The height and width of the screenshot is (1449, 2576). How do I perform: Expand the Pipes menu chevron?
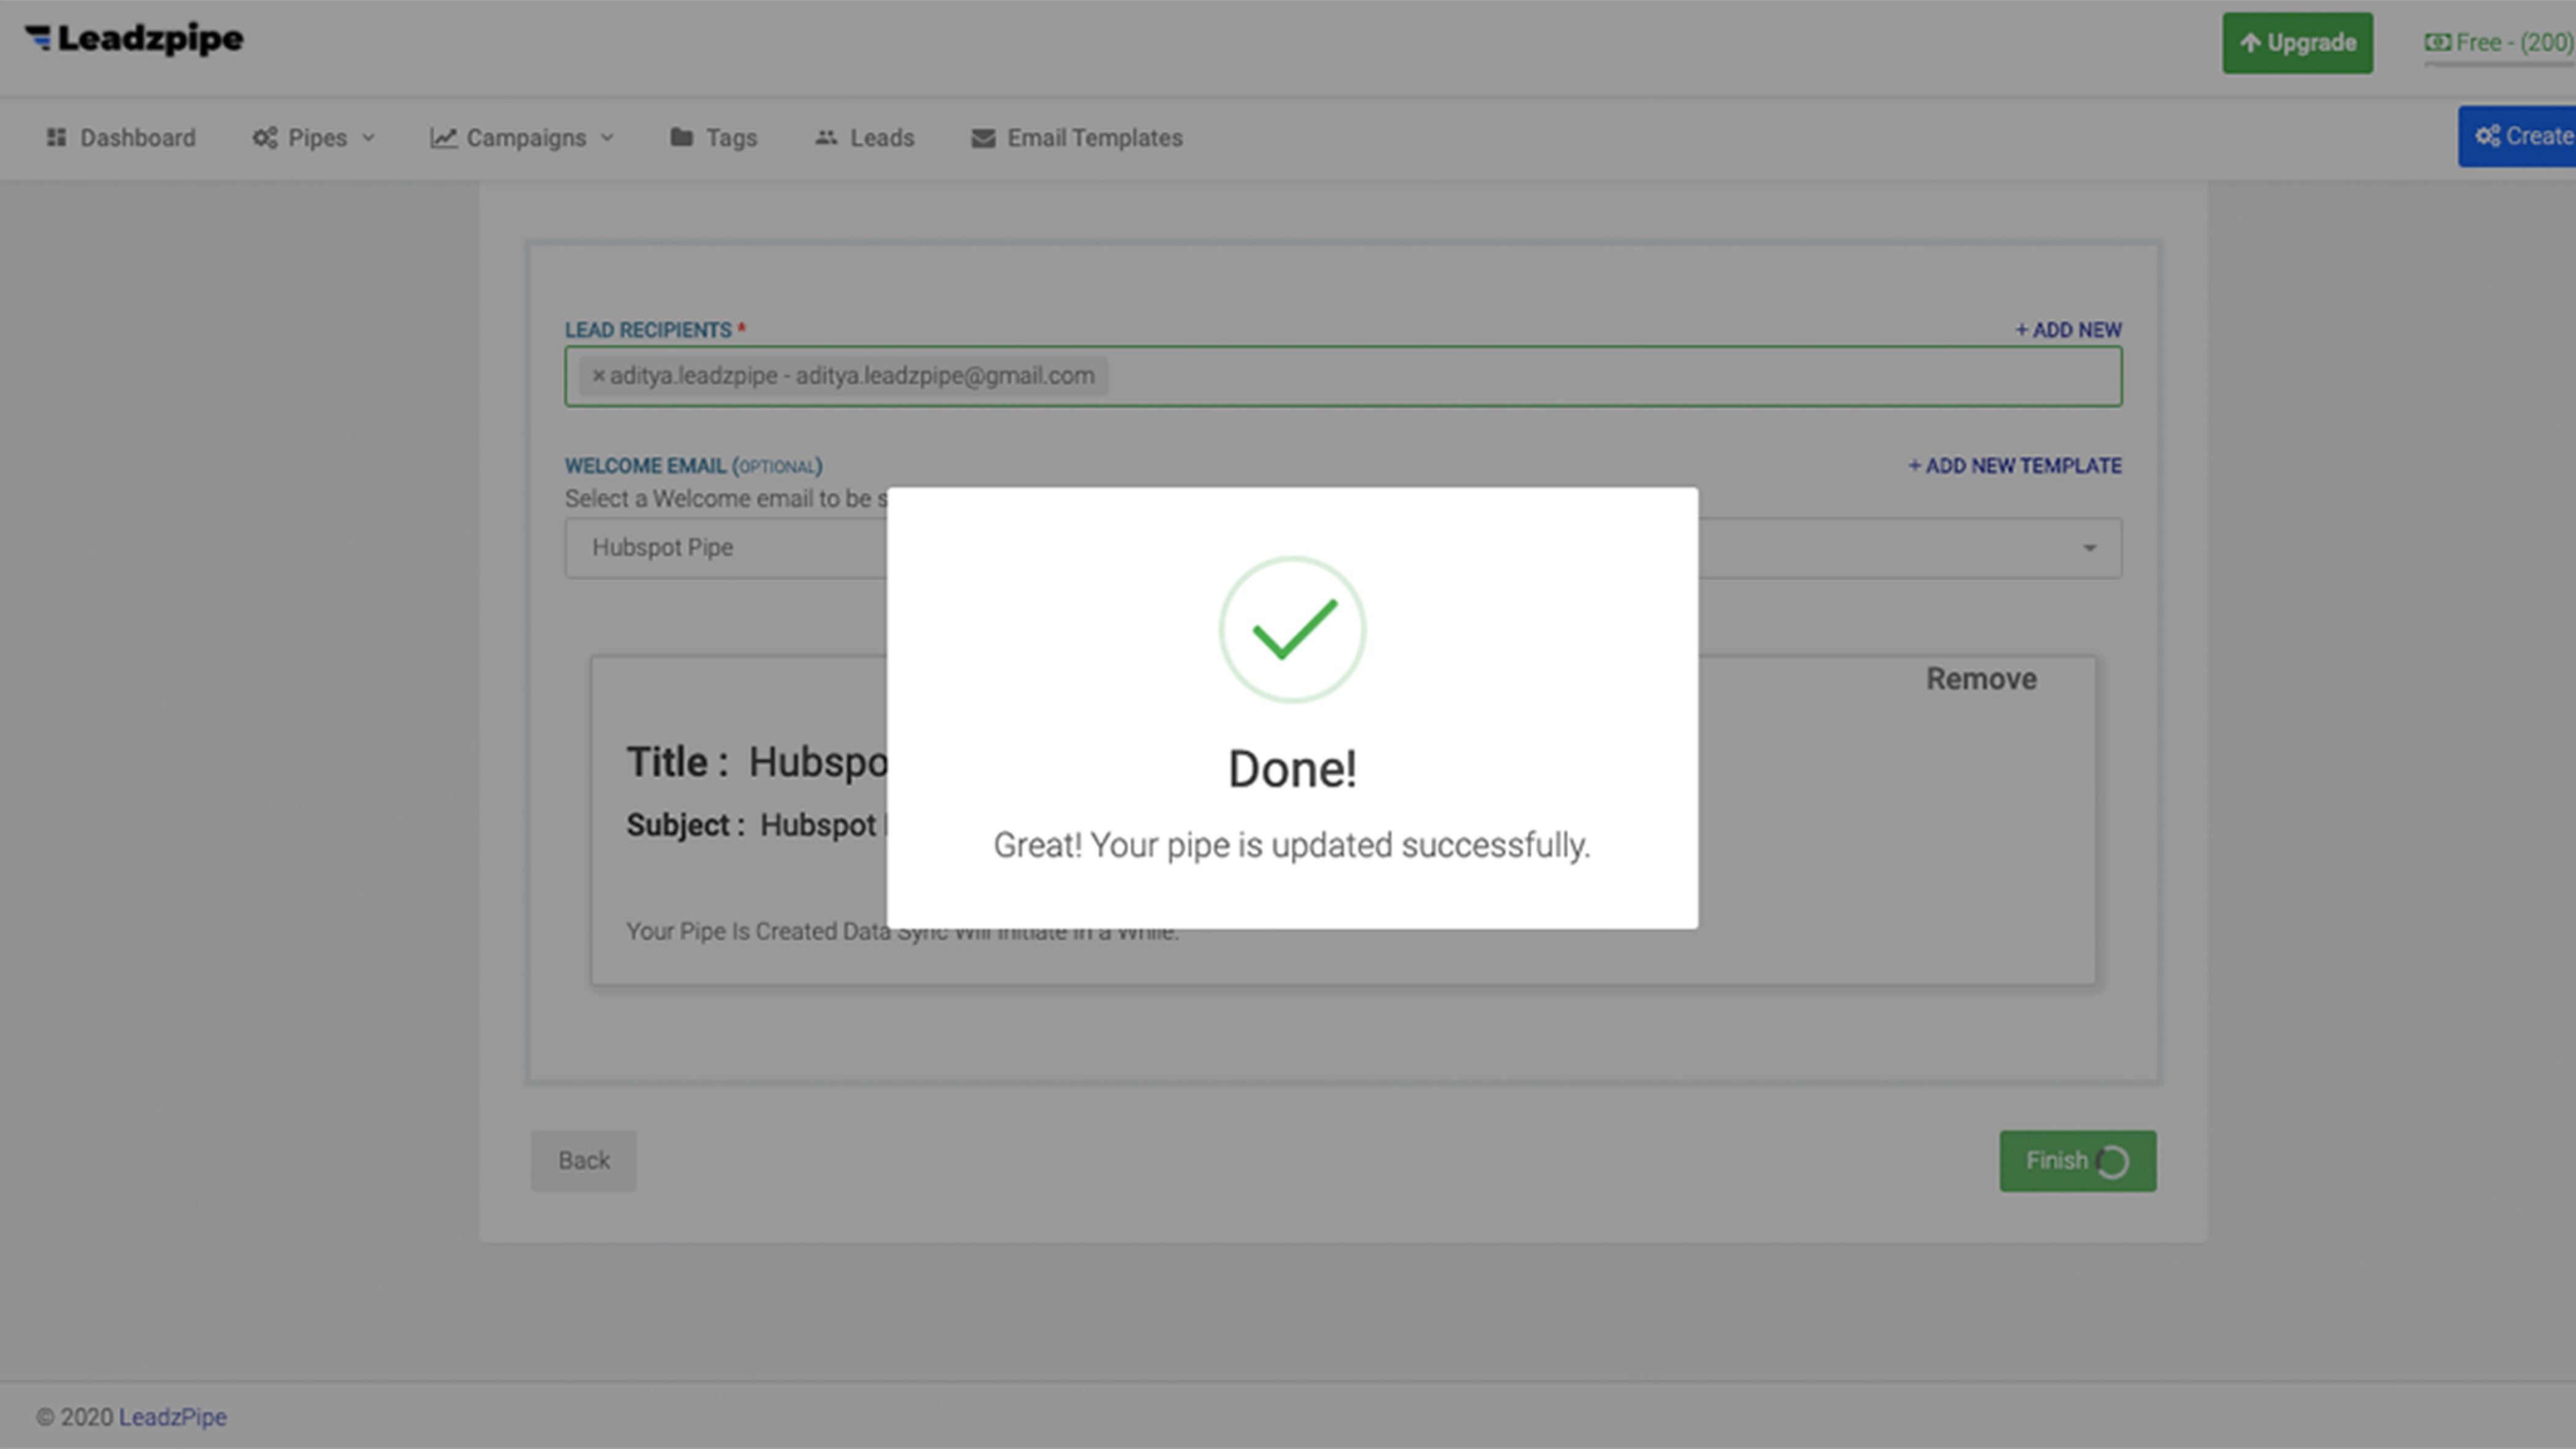(368, 138)
